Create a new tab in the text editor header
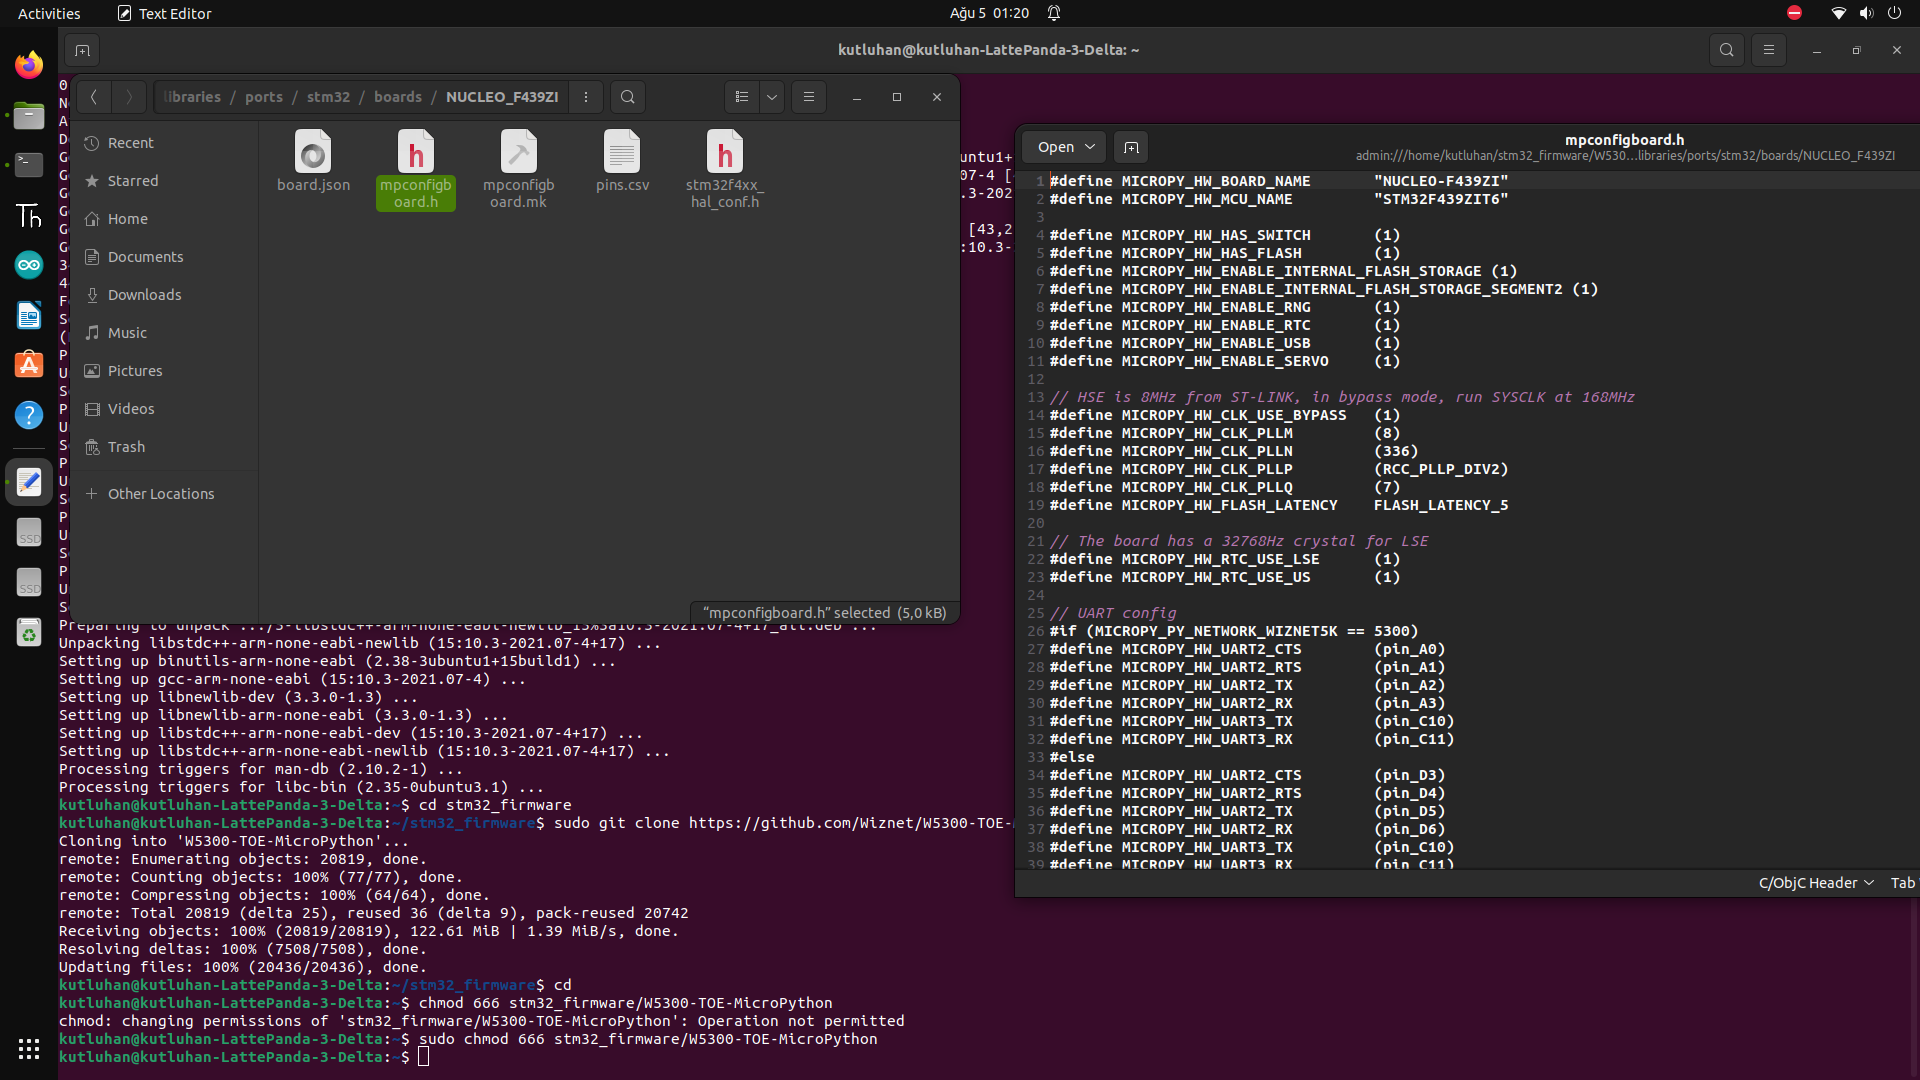The width and height of the screenshot is (1920, 1080). coord(1131,147)
